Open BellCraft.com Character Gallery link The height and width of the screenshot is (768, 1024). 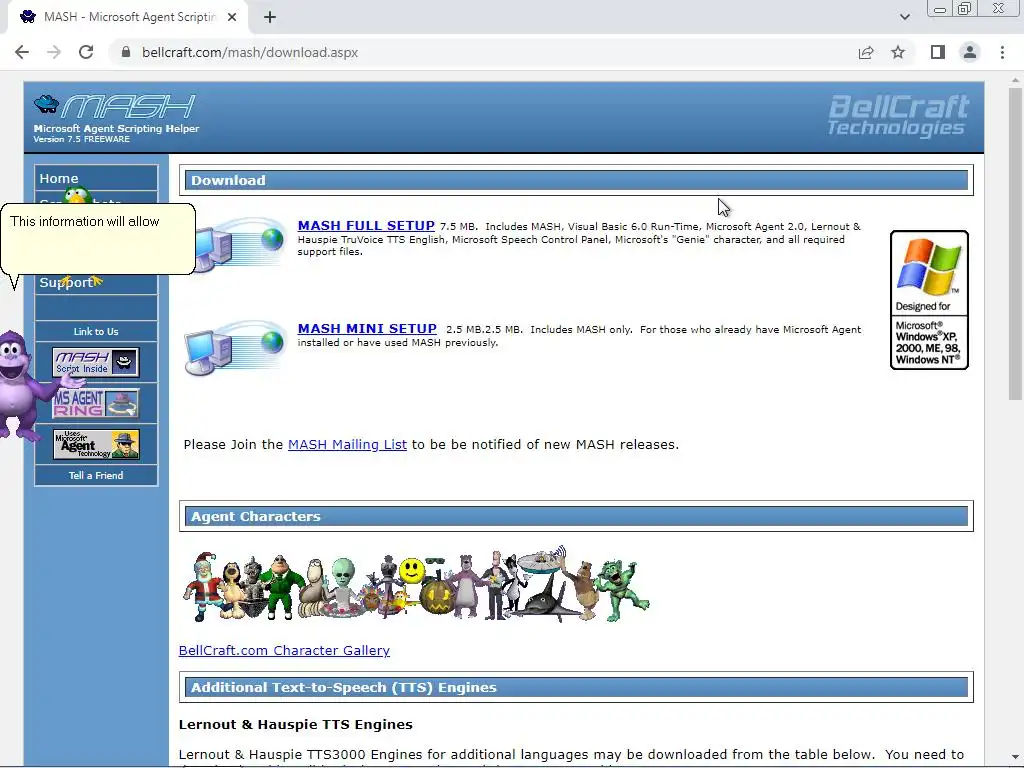point(284,650)
